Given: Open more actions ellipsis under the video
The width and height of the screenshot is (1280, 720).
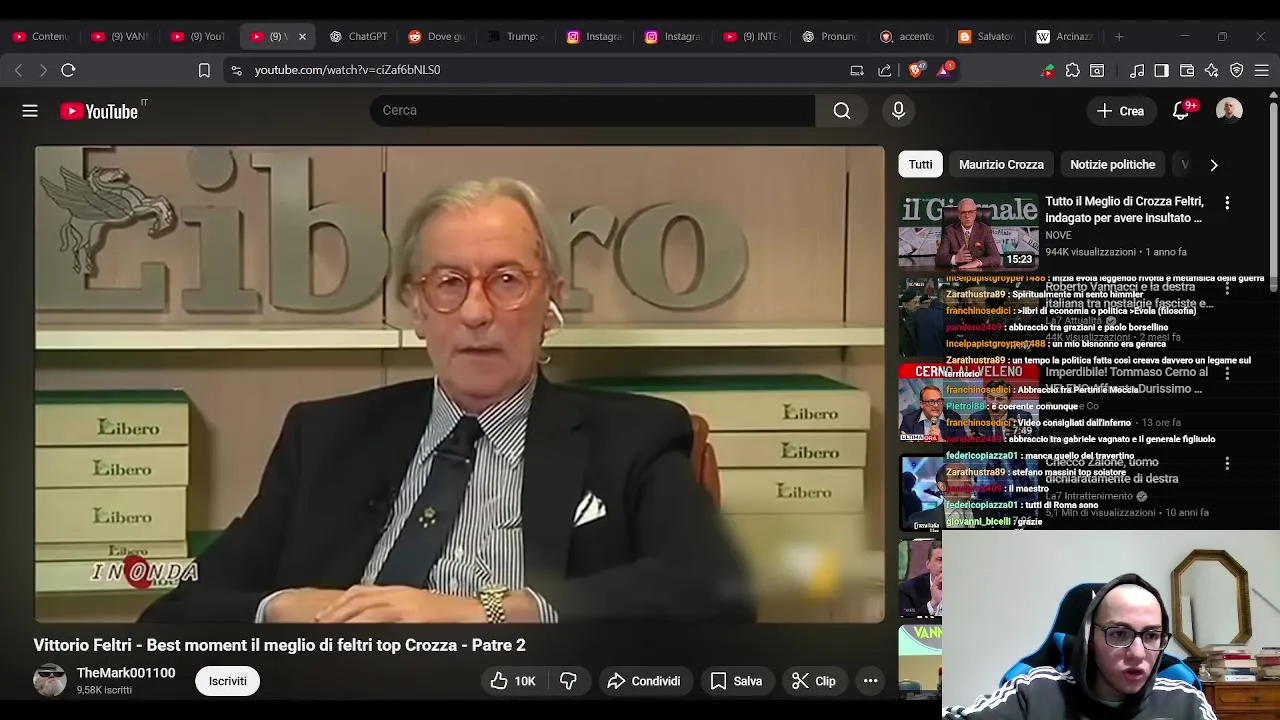Looking at the screenshot, I should point(870,681).
